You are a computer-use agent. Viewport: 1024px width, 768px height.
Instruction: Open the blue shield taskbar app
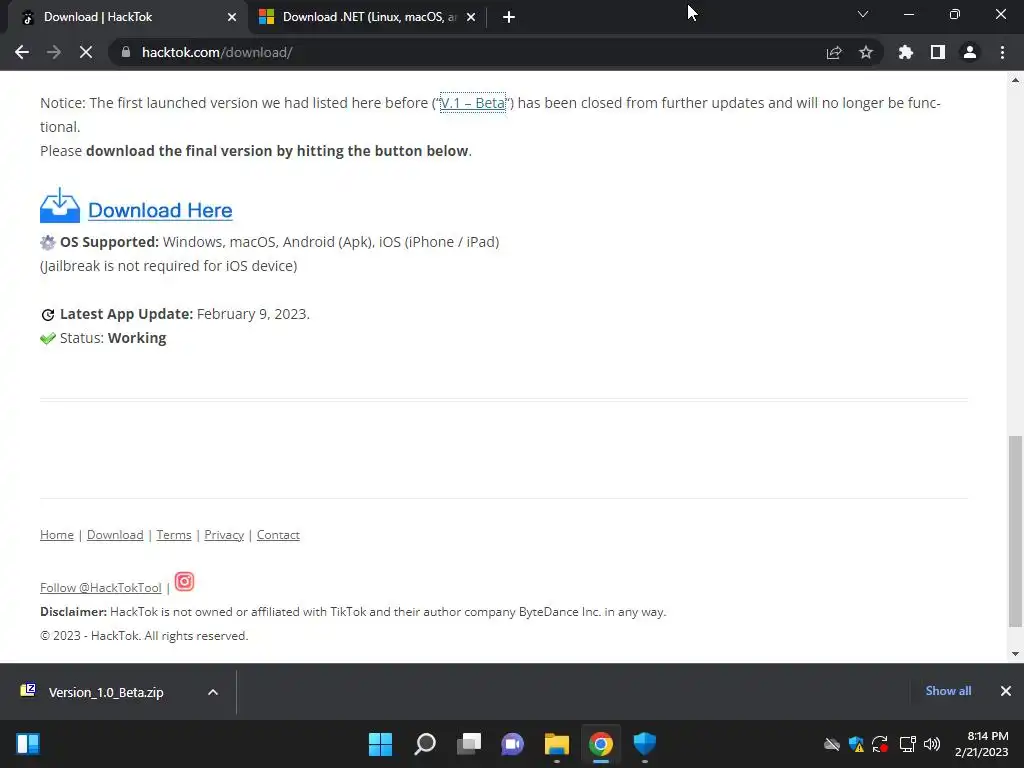pyautogui.click(x=645, y=744)
